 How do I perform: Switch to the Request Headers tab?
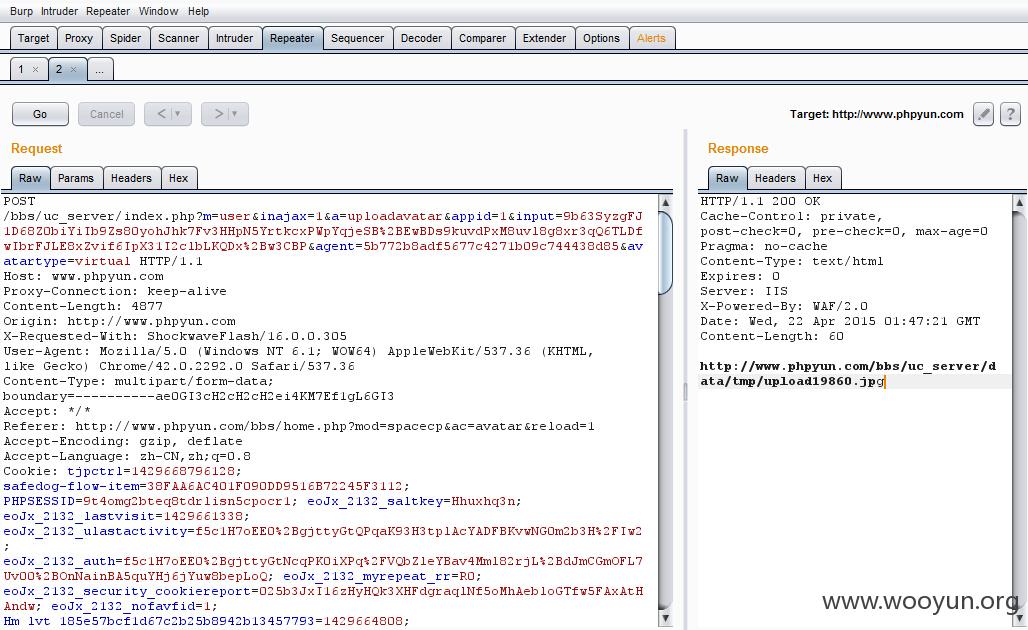[131, 178]
